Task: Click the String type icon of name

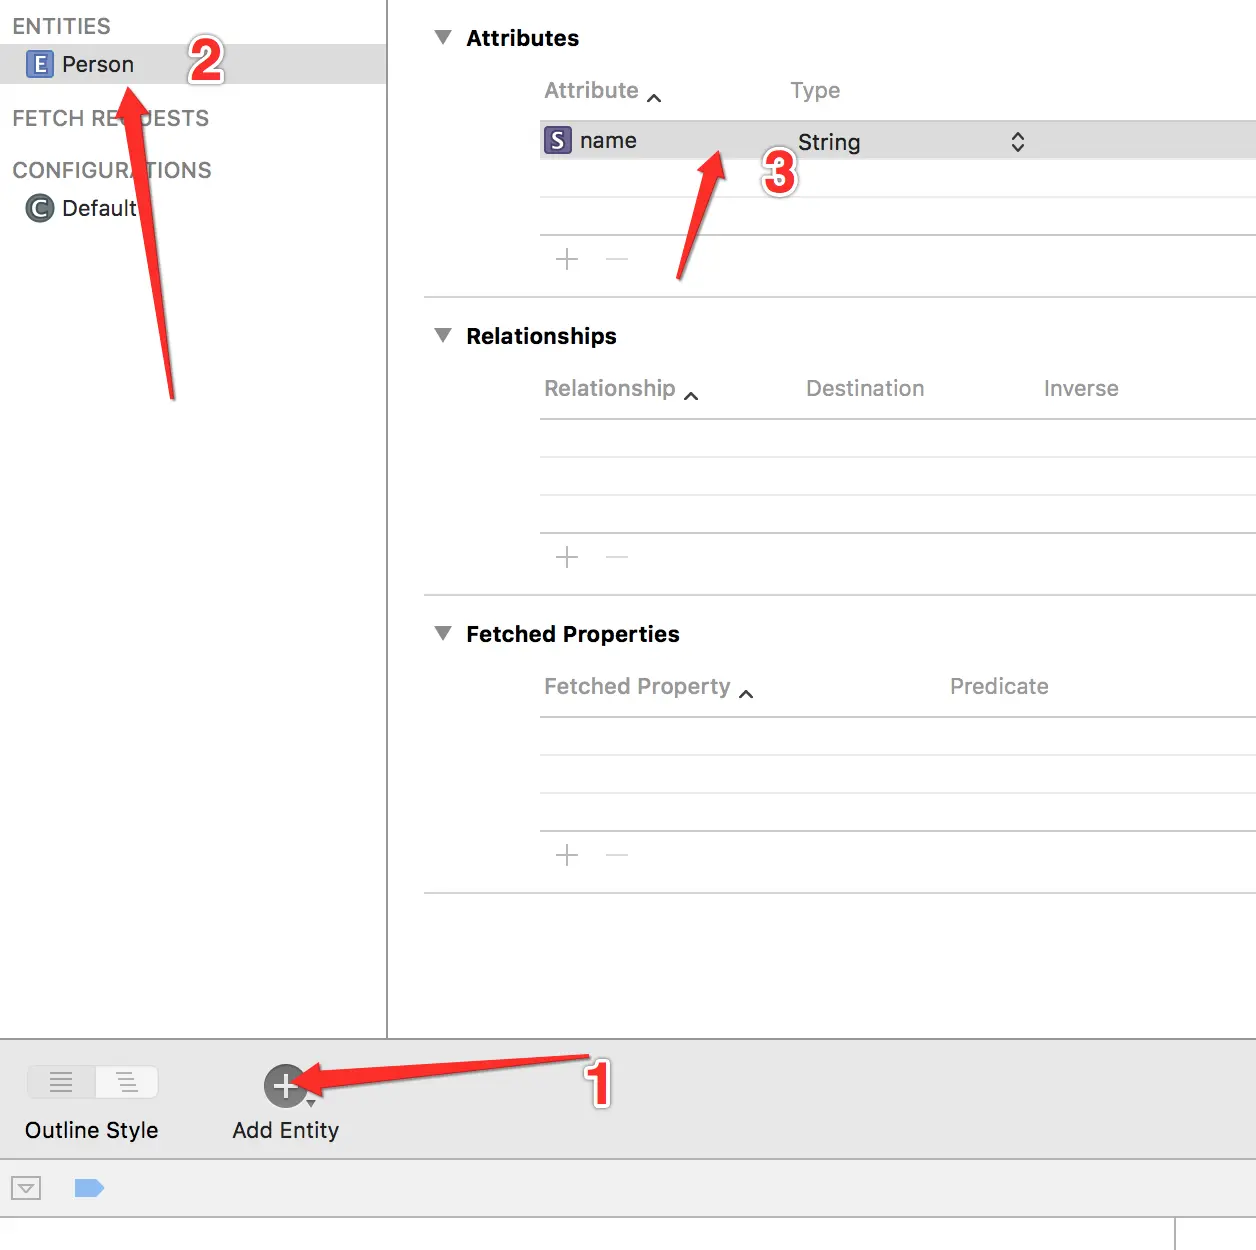Action: 558,140
